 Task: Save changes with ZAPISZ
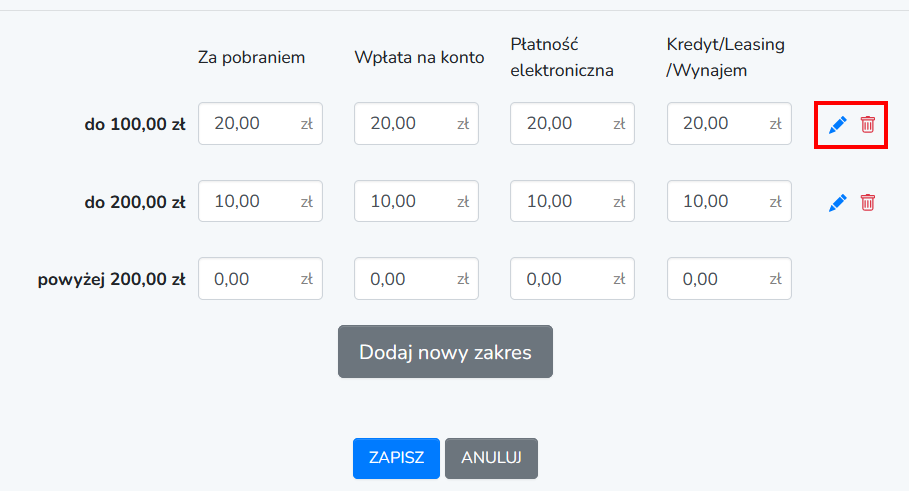pos(396,458)
